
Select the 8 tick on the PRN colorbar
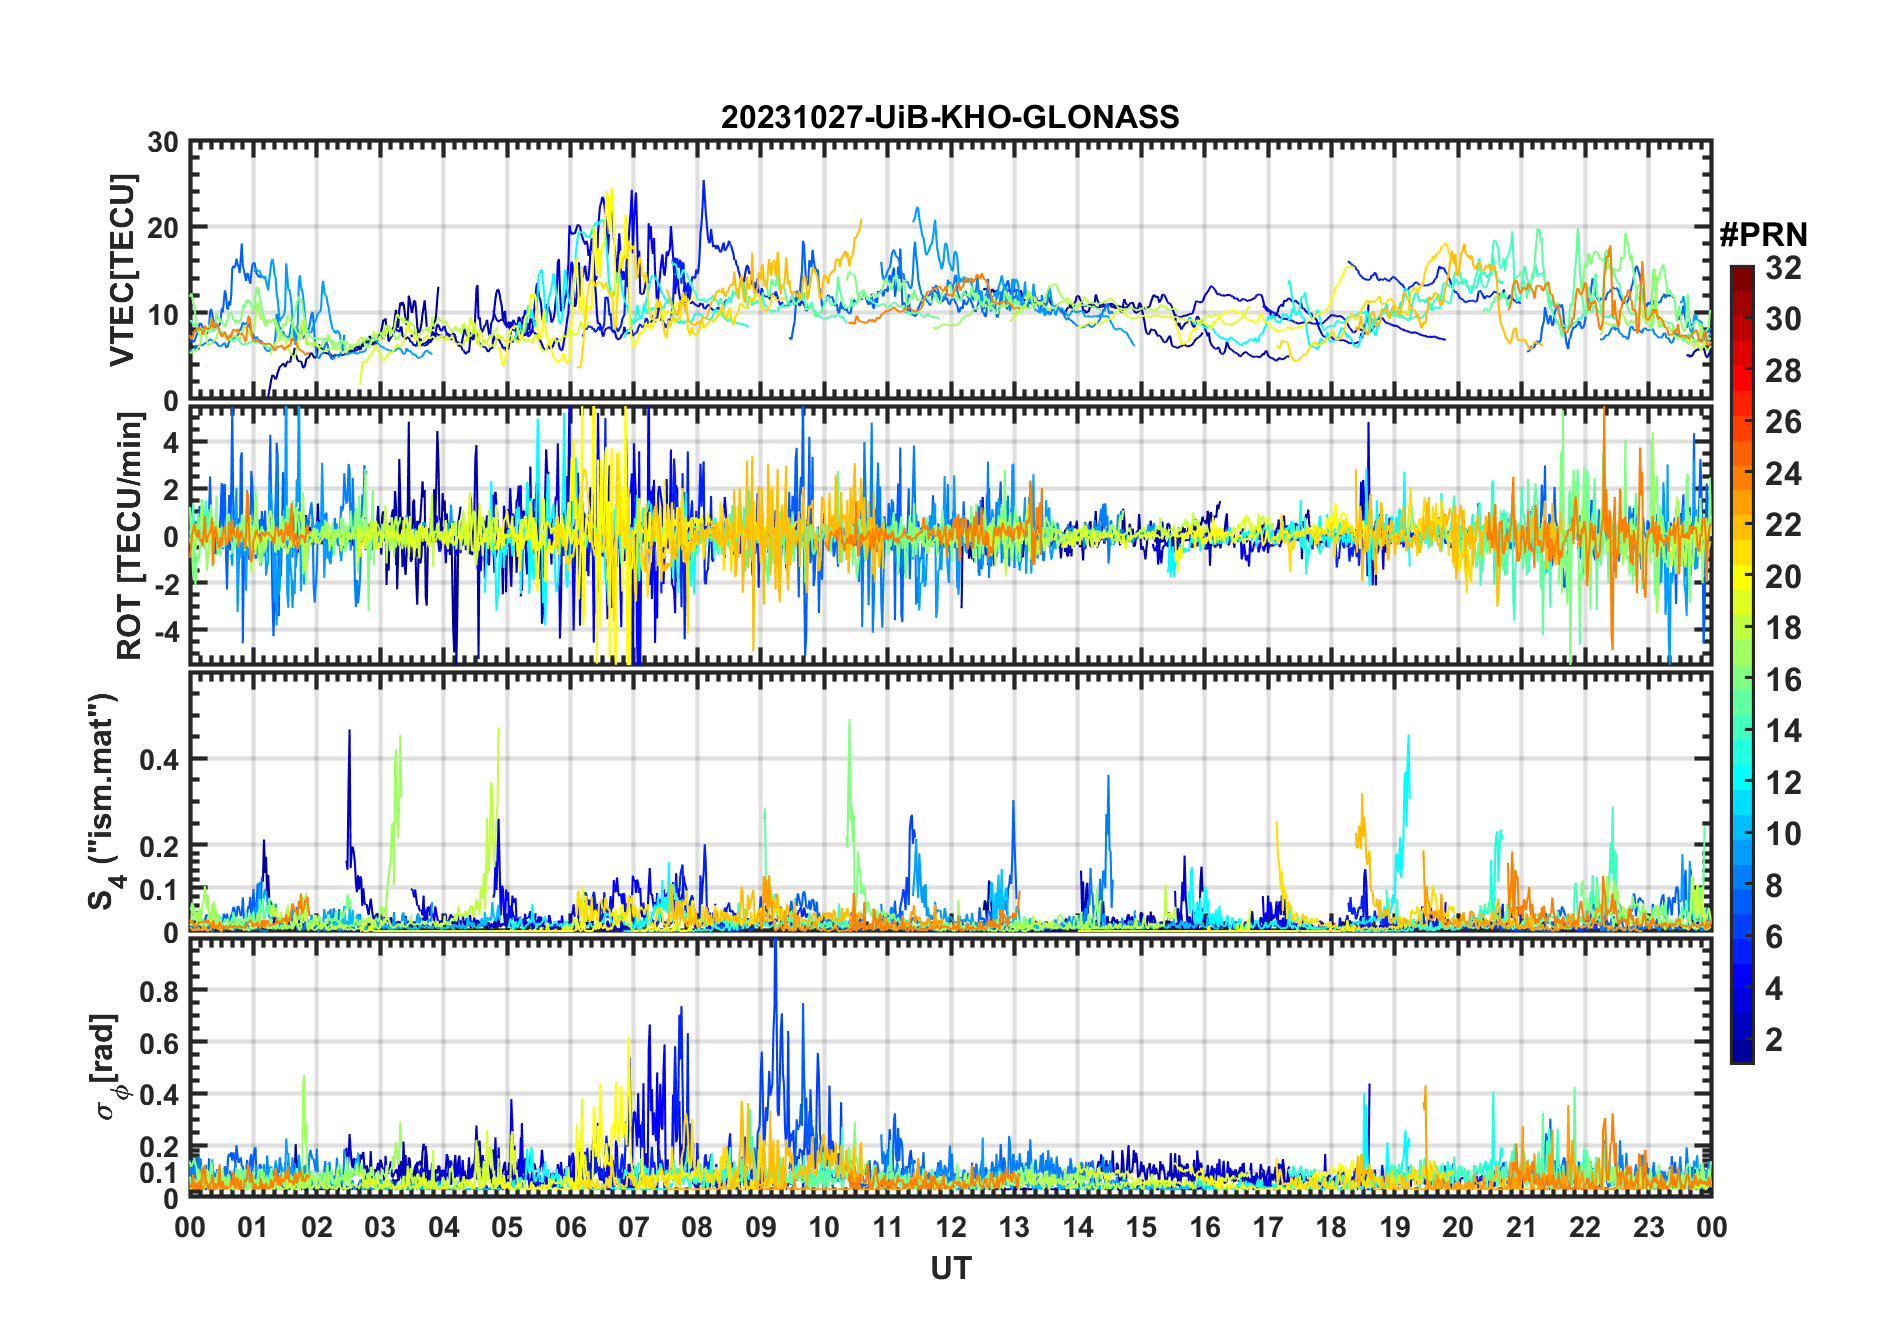click(x=1774, y=885)
